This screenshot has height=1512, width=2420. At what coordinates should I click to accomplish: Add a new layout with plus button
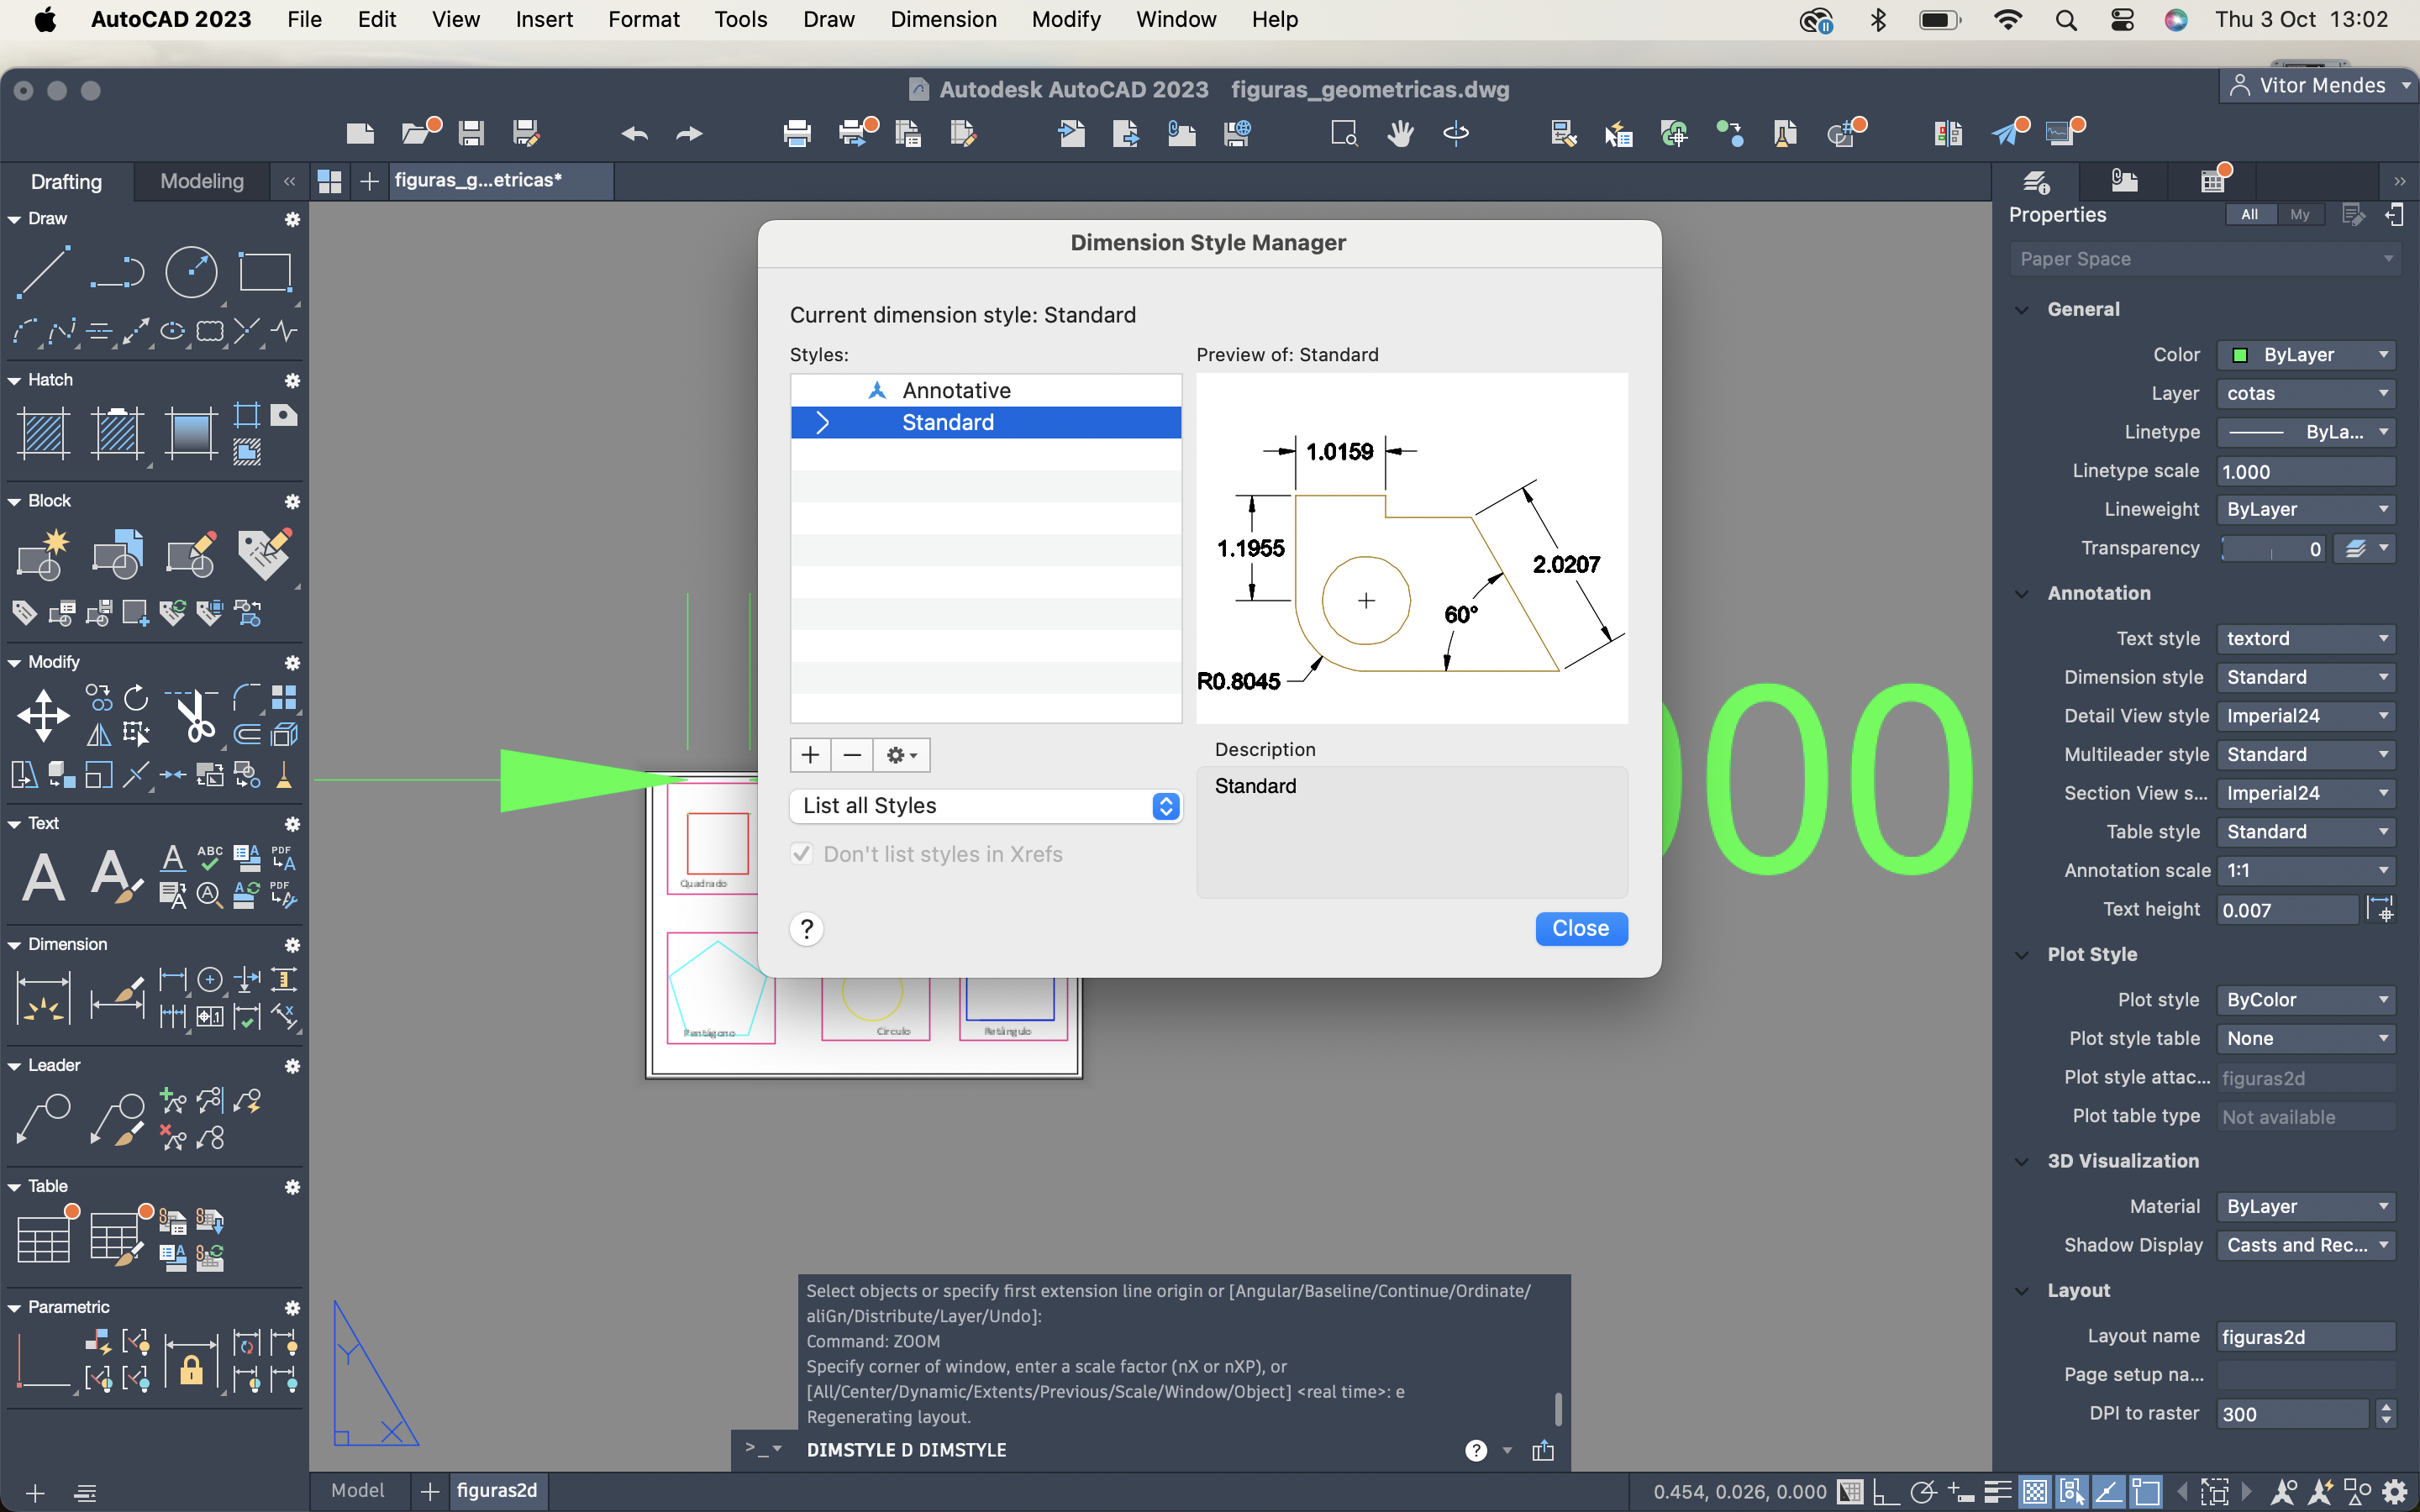click(429, 1491)
